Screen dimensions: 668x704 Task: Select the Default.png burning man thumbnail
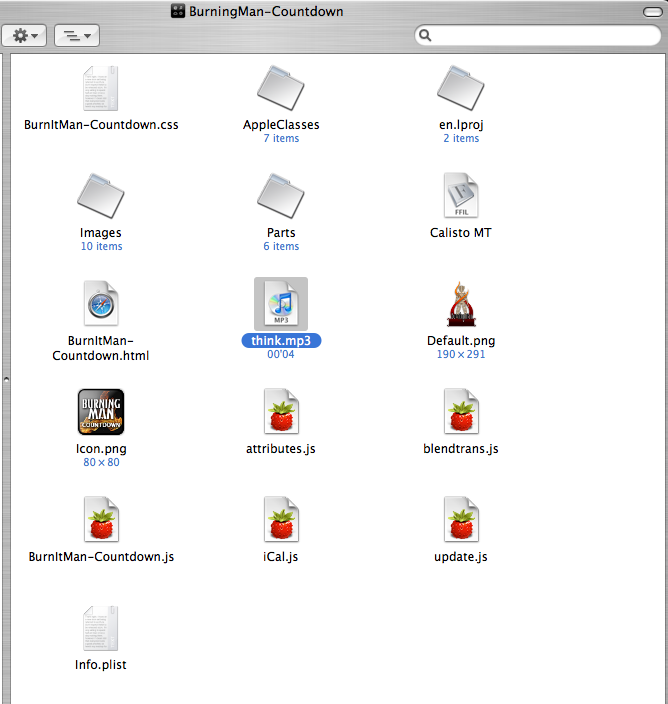pyautogui.click(x=461, y=304)
